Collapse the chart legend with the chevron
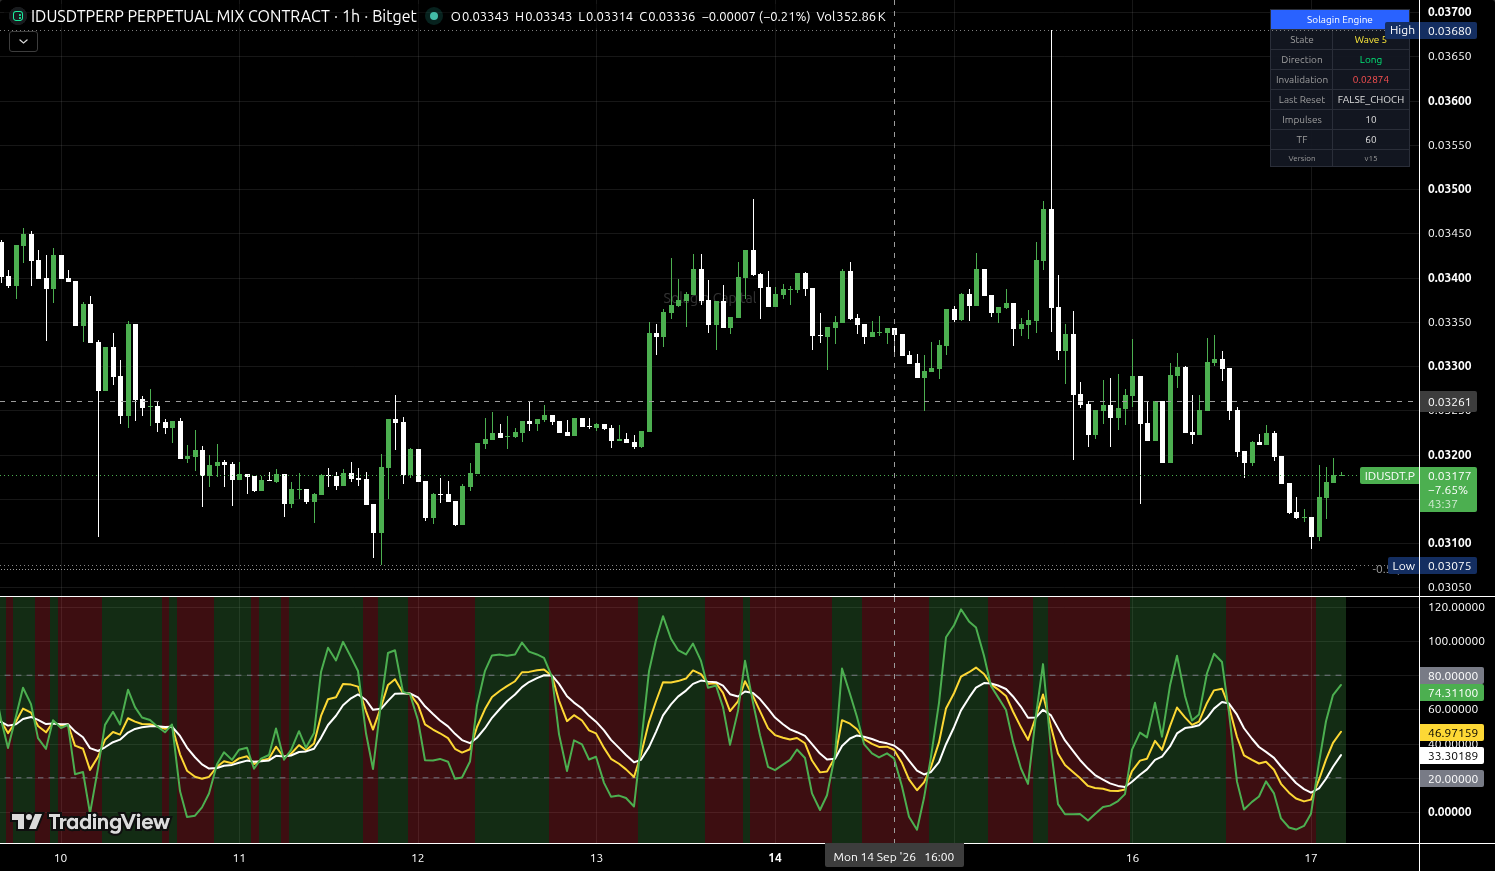Image resolution: width=1495 pixels, height=871 pixels. [x=23, y=42]
